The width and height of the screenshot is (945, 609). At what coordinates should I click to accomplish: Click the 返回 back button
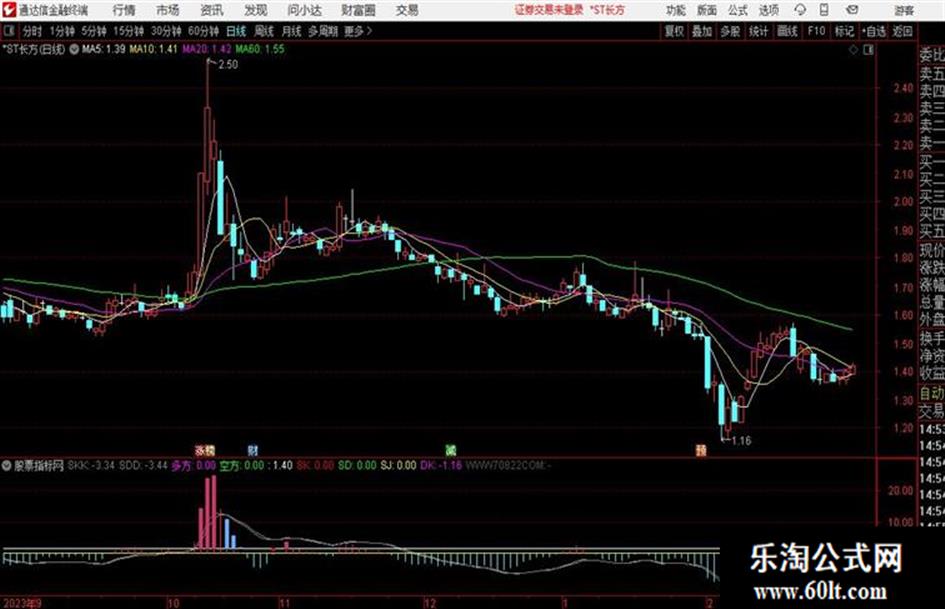pyautogui.click(x=902, y=31)
